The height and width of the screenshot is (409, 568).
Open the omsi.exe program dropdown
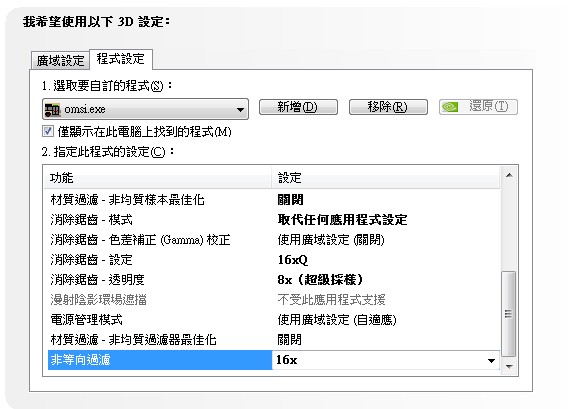(145, 109)
